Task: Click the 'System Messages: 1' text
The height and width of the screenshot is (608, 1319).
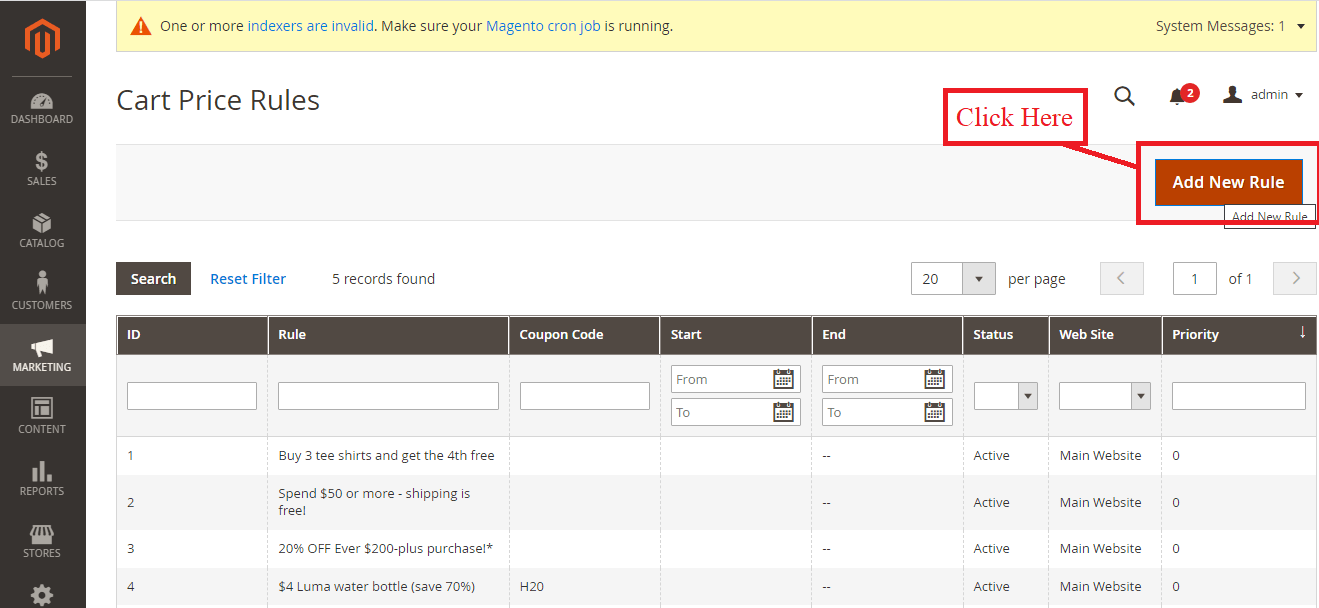Action: coord(1221,26)
